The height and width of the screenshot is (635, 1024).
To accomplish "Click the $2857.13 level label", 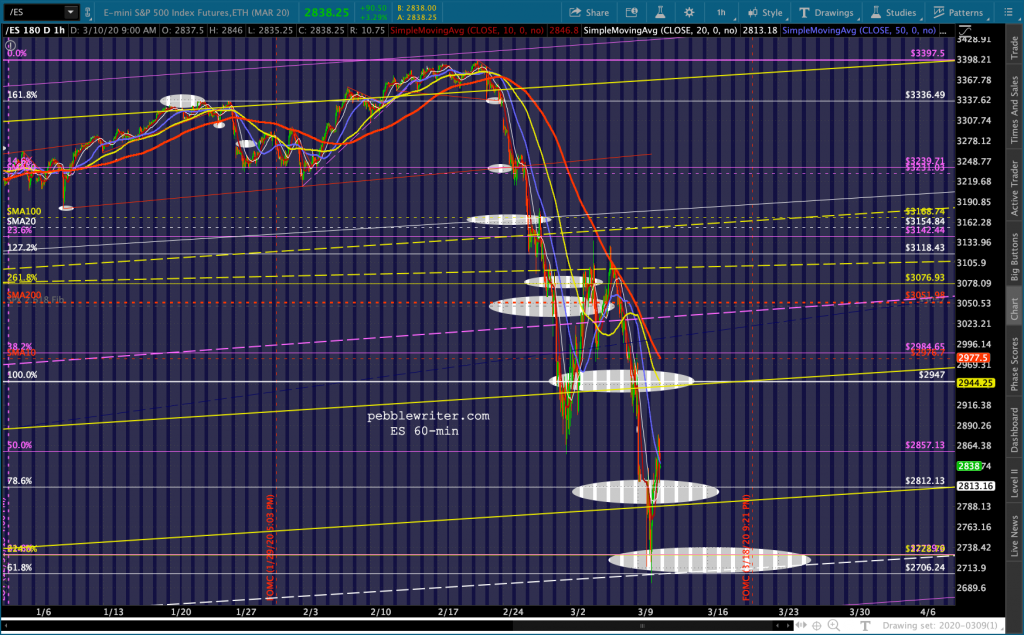I will pos(925,445).
